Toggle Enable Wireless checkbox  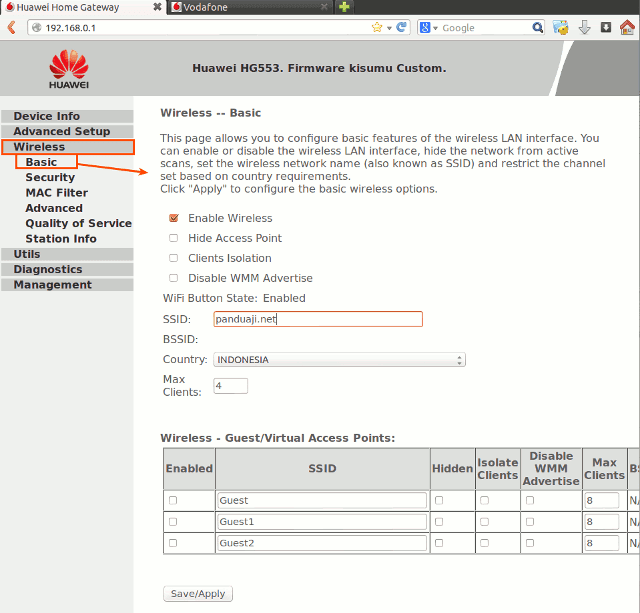tap(174, 218)
